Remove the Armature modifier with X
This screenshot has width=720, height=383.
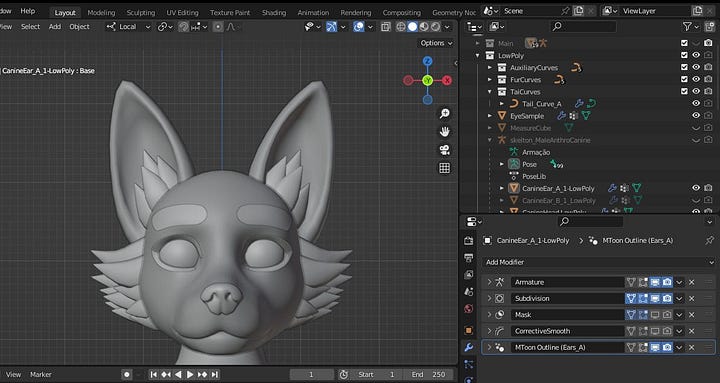(x=692, y=282)
